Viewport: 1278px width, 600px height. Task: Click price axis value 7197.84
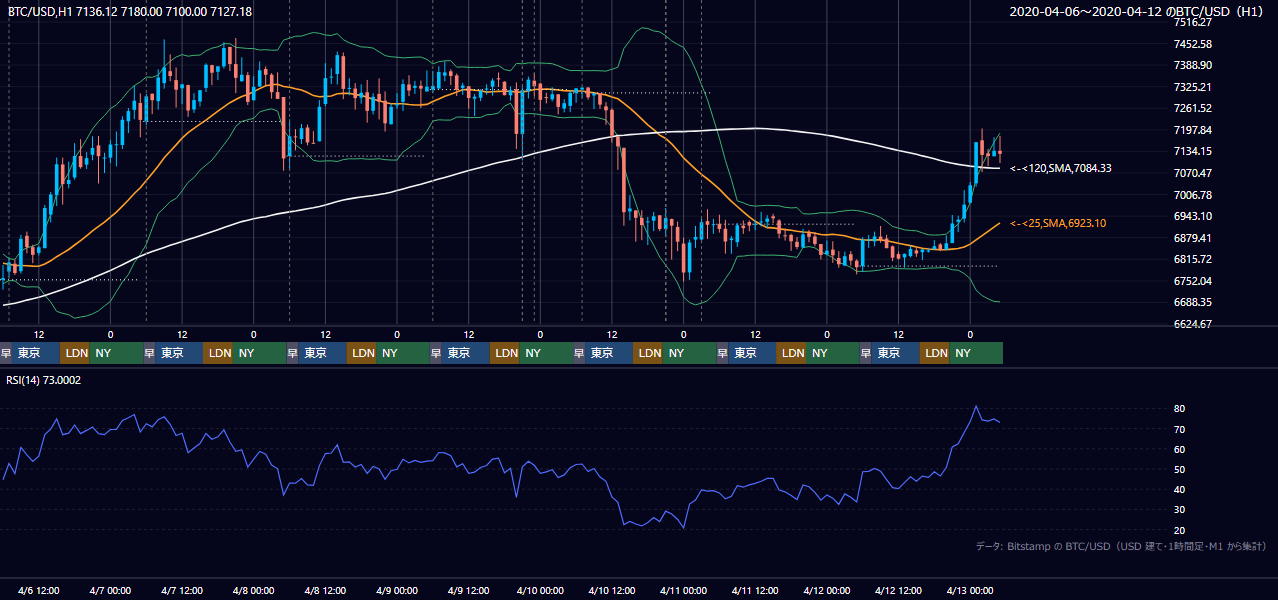tap(1193, 130)
